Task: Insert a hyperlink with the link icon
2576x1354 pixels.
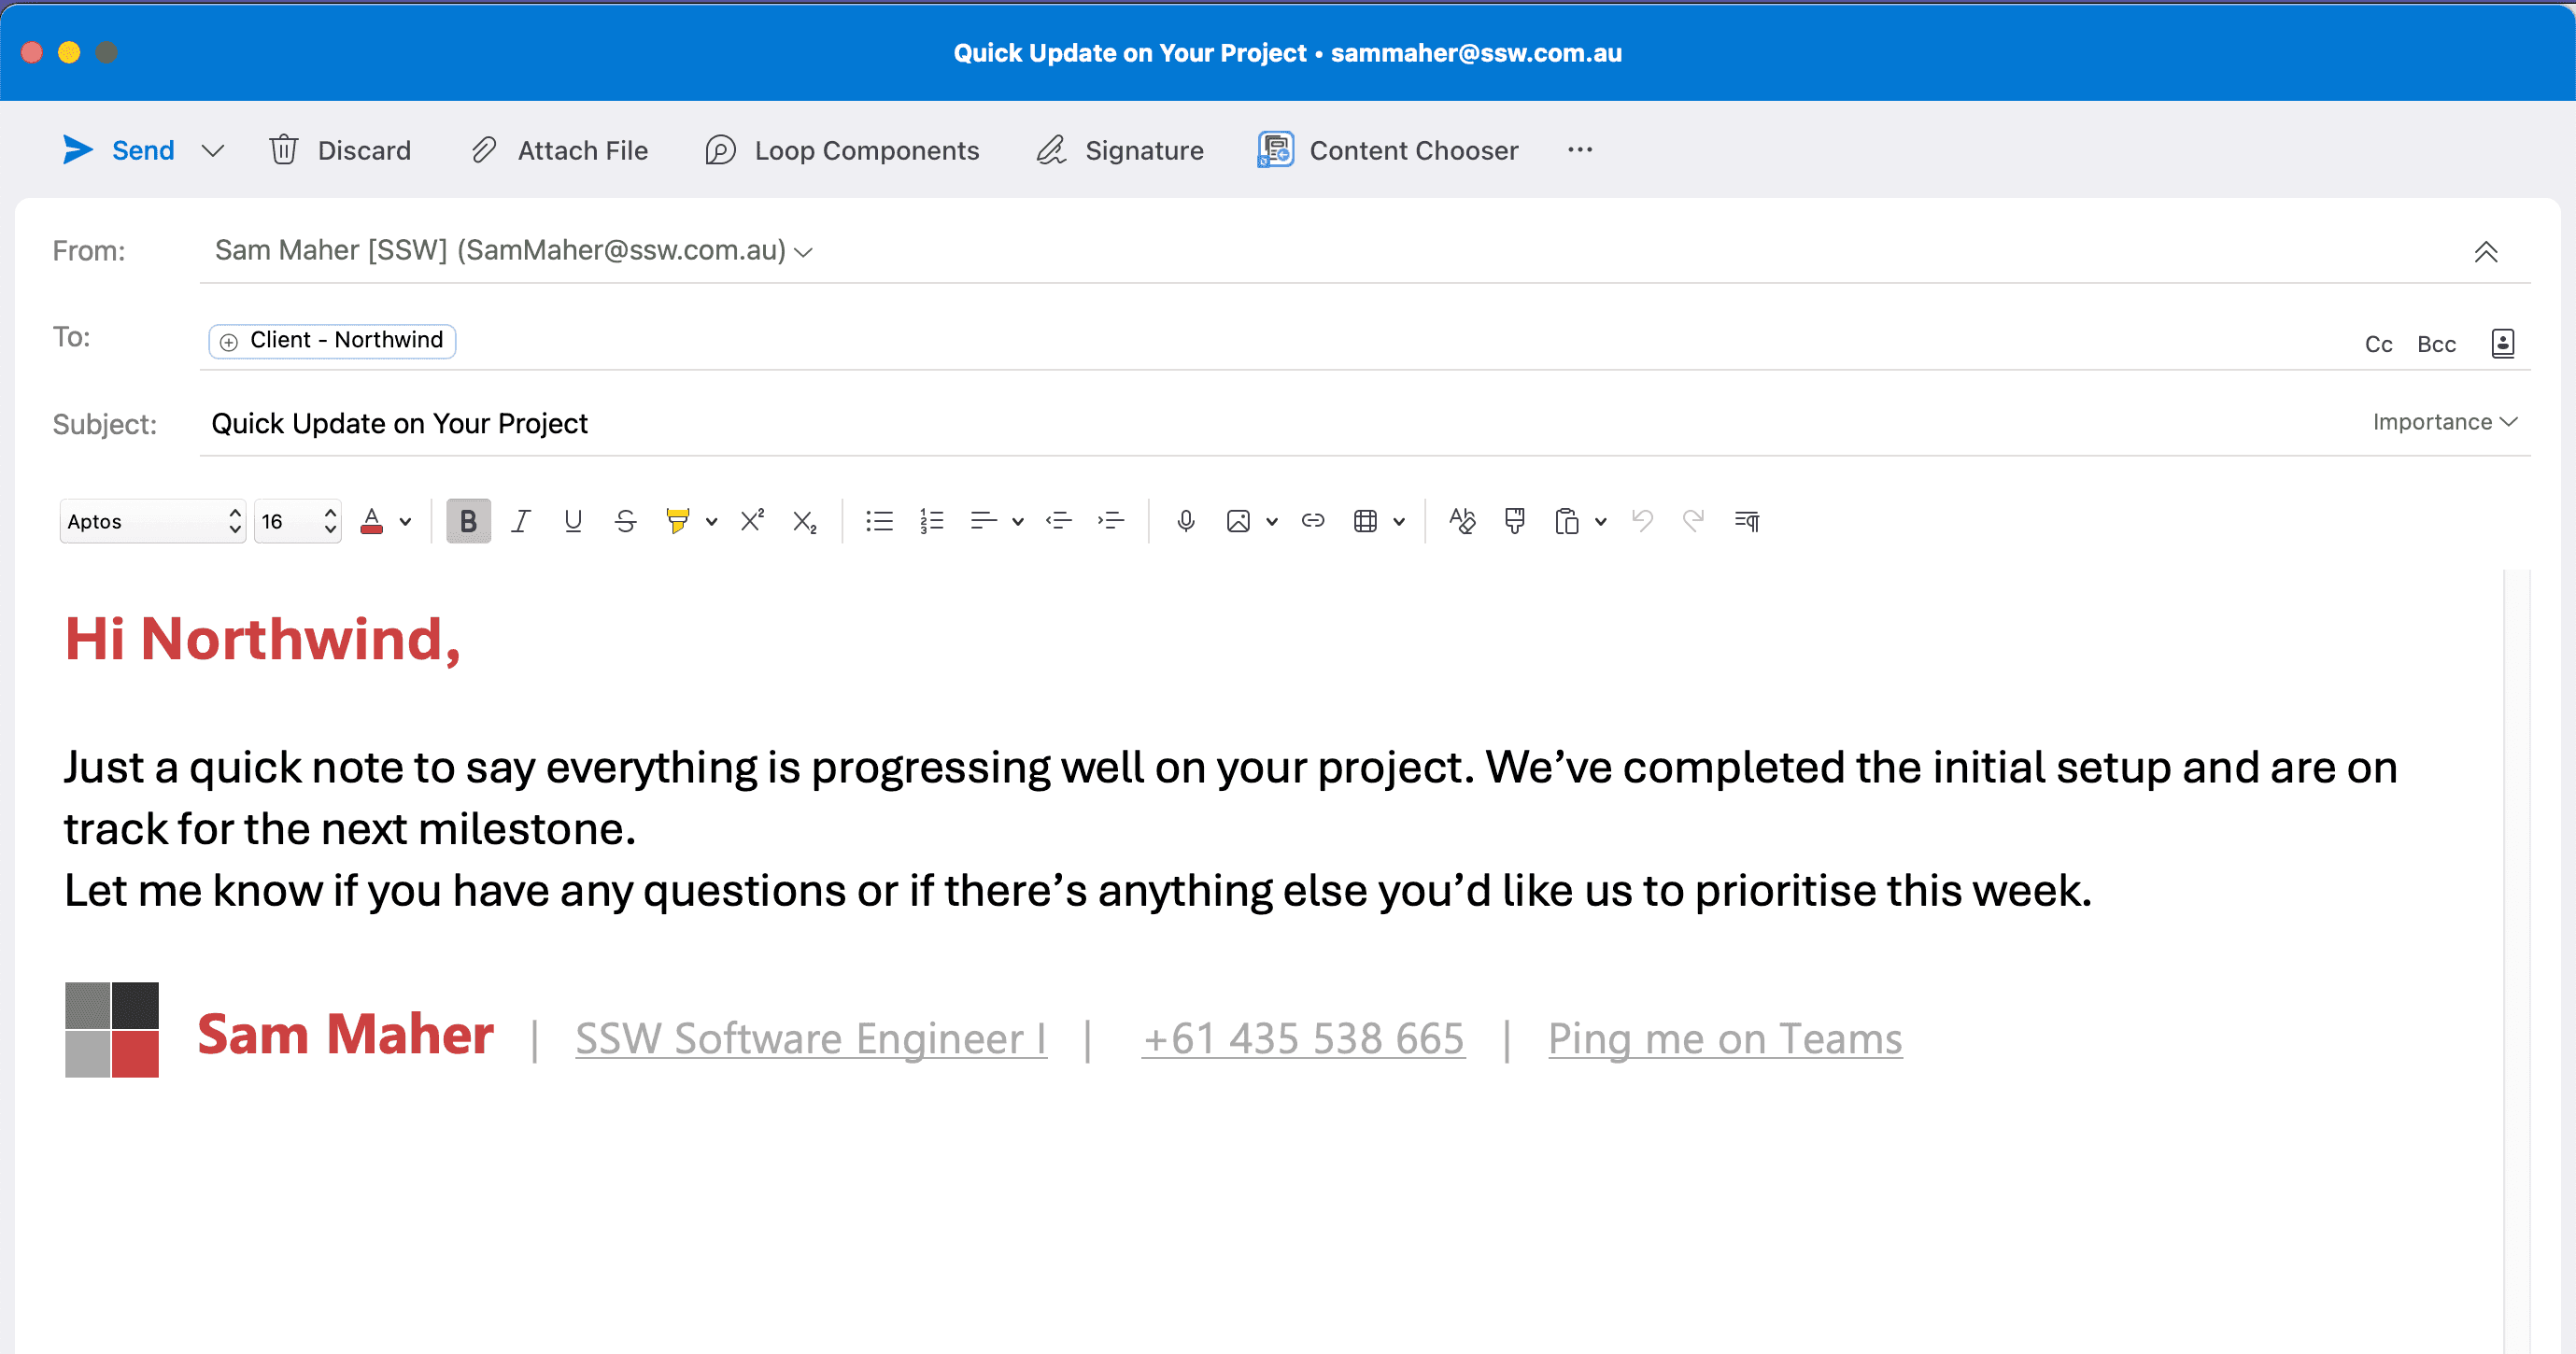Action: click(x=1312, y=521)
